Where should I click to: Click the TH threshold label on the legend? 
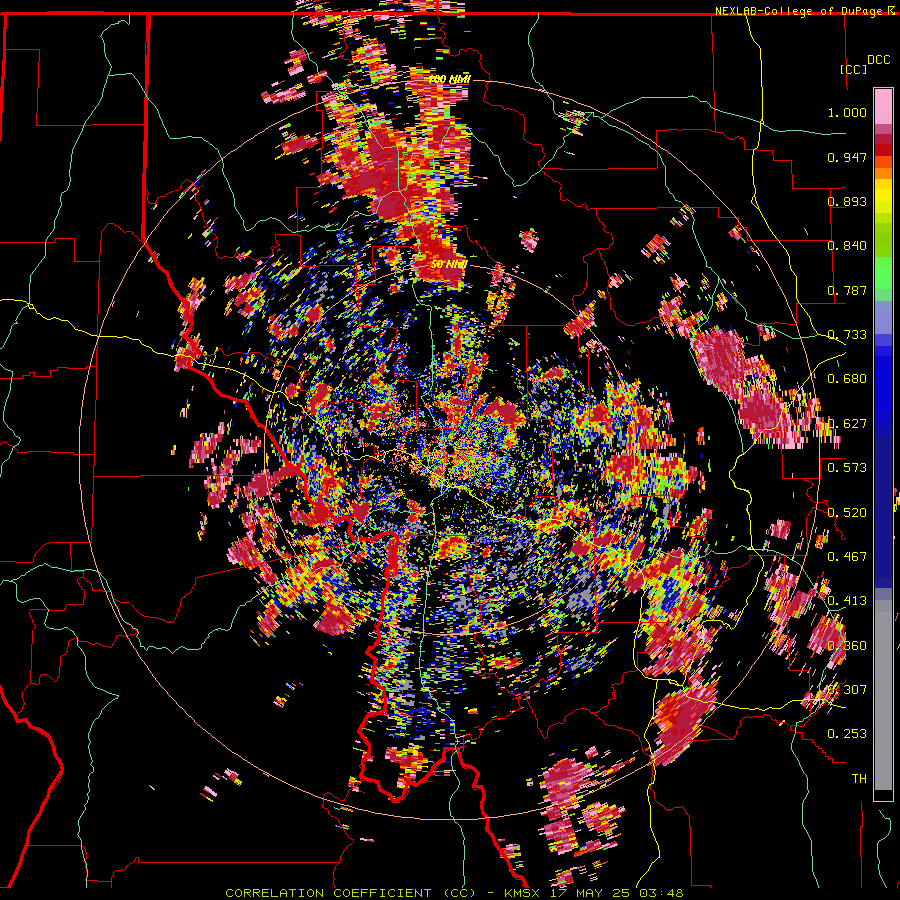(x=859, y=779)
